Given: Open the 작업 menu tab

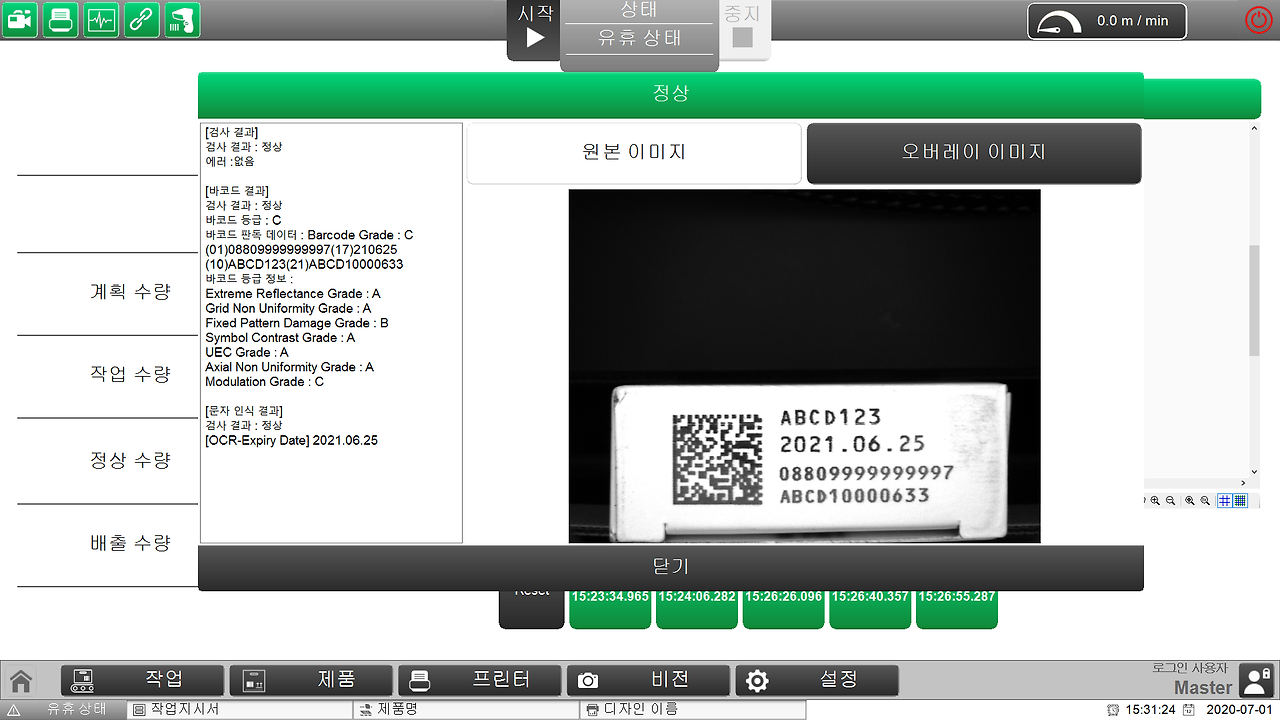Looking at the screenshot, I should tap(143, 680).
